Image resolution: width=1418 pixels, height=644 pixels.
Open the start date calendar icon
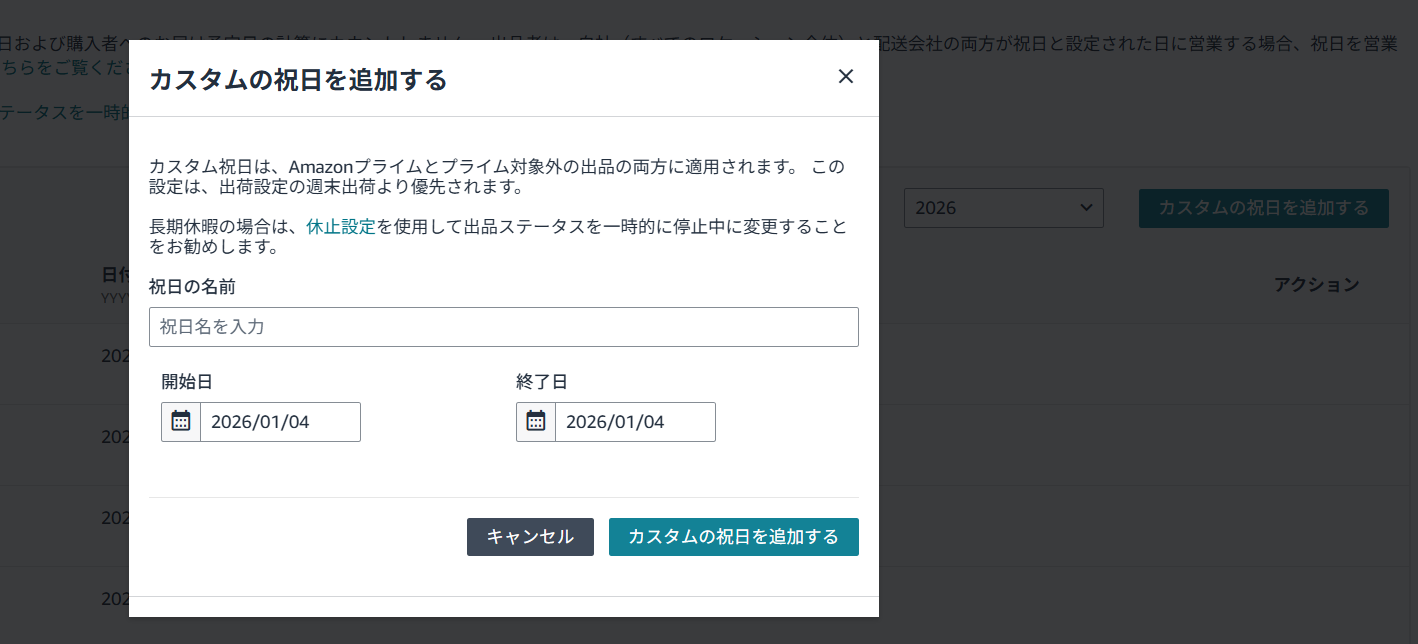point(181,422)
